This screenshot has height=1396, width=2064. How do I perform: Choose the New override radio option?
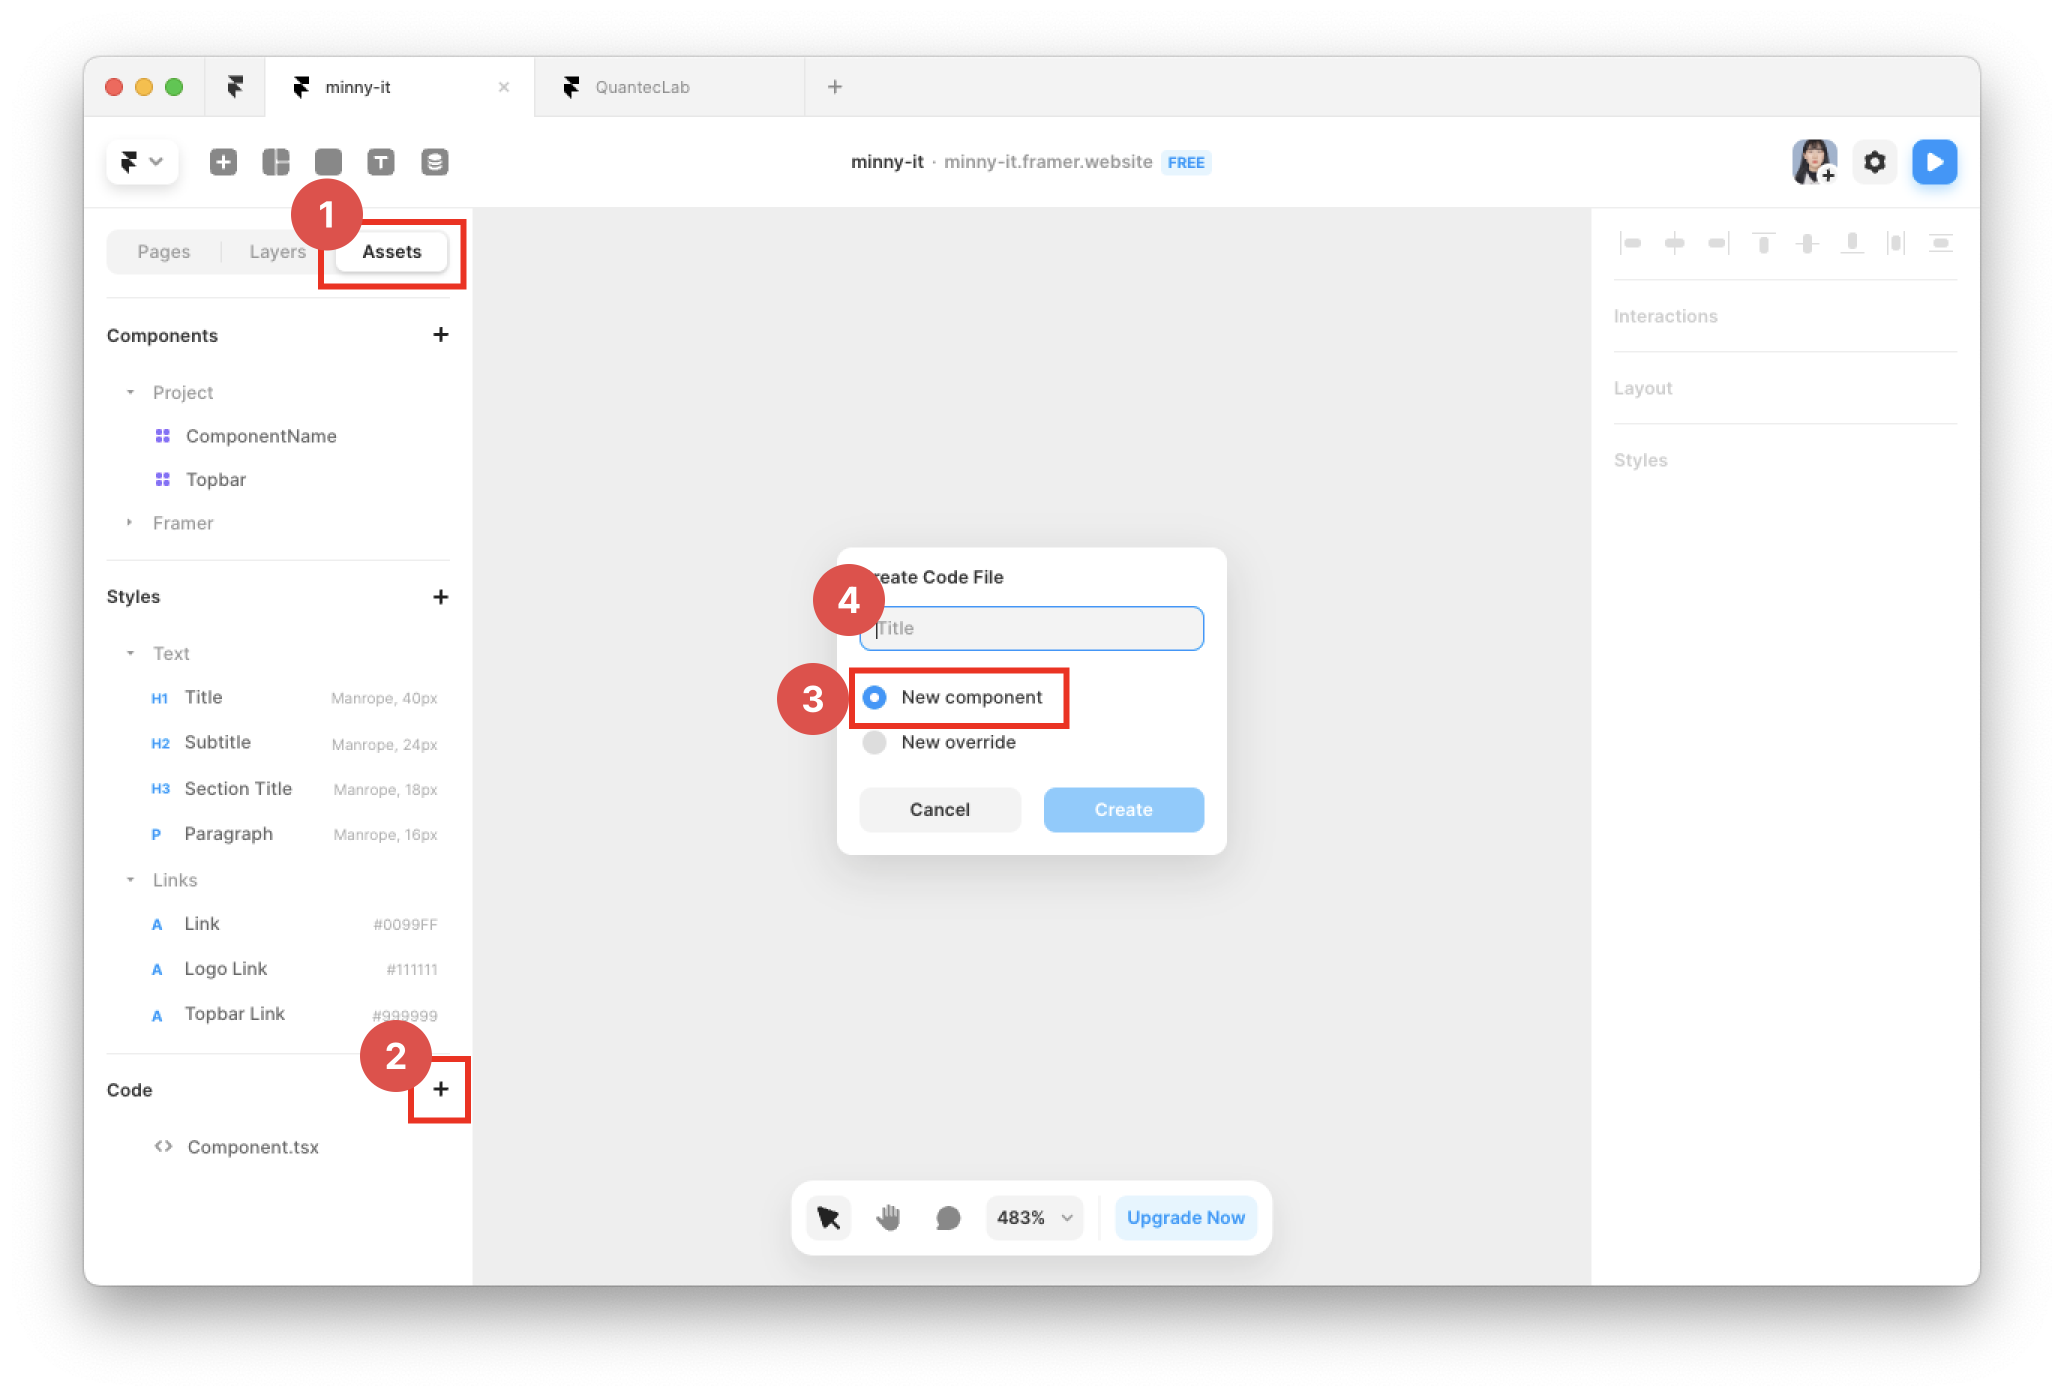(875, 742)
